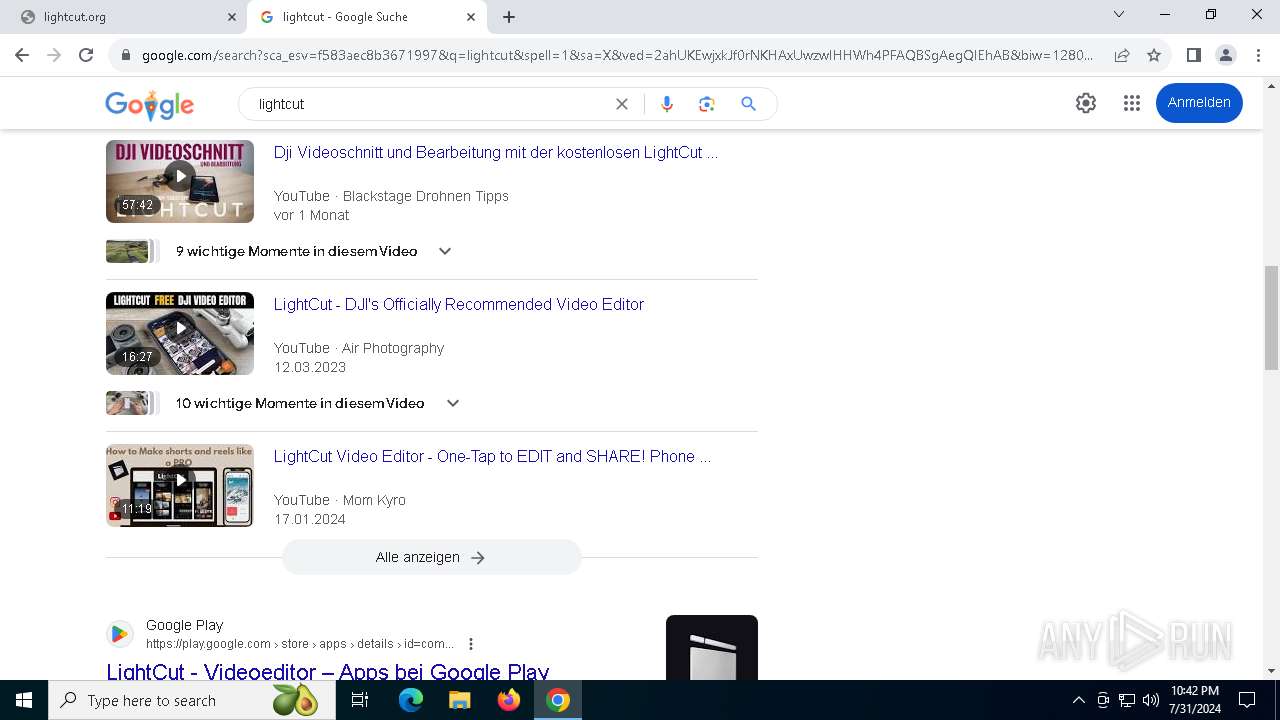Click the browser back arrow

(22, 55)
